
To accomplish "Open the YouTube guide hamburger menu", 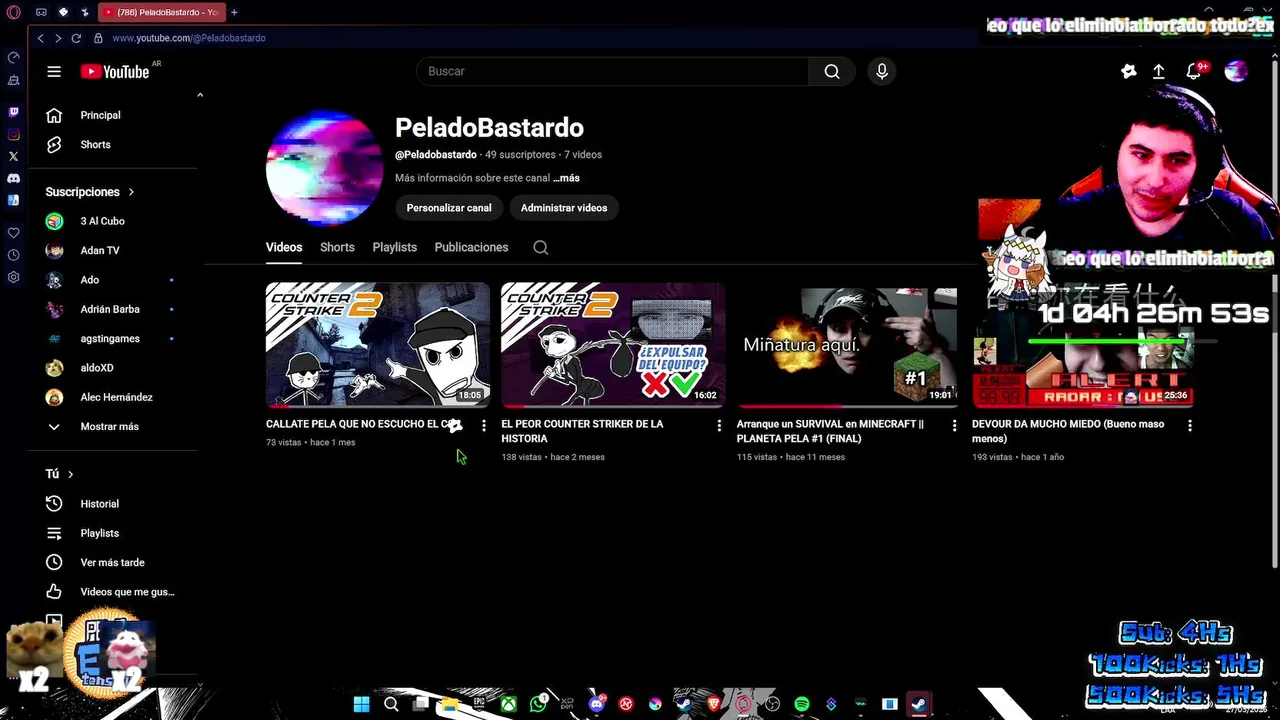I will [x=54, y=71].
